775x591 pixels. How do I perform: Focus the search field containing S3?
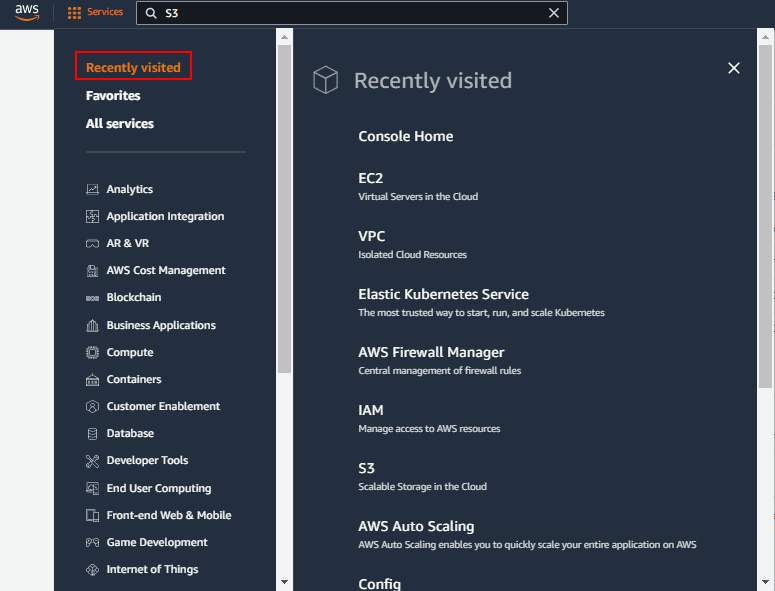coord(351,13)
